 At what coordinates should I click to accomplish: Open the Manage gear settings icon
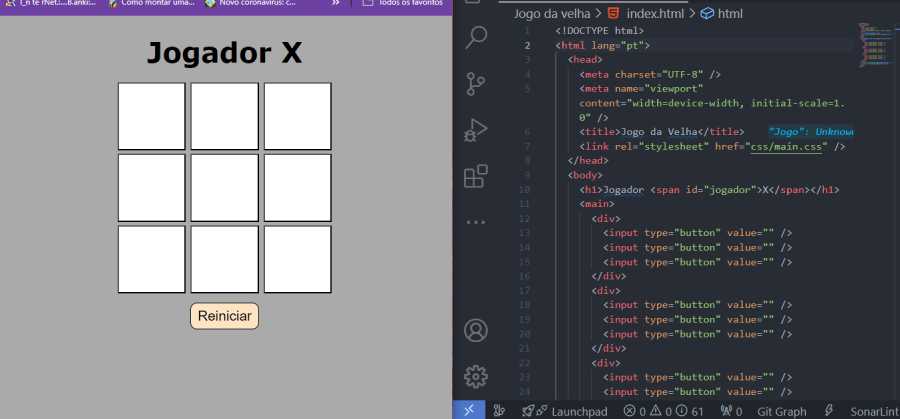476,376
